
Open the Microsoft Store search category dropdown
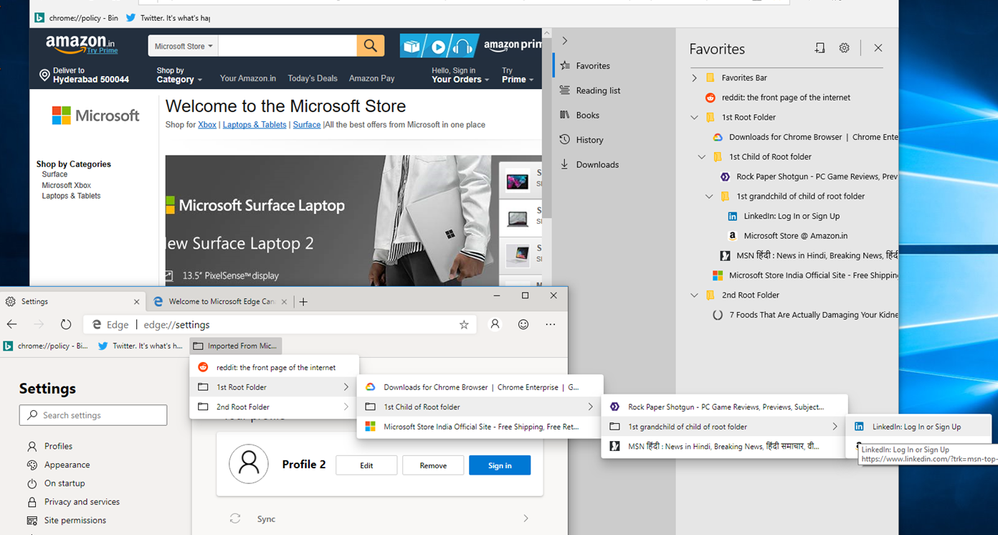183,46
